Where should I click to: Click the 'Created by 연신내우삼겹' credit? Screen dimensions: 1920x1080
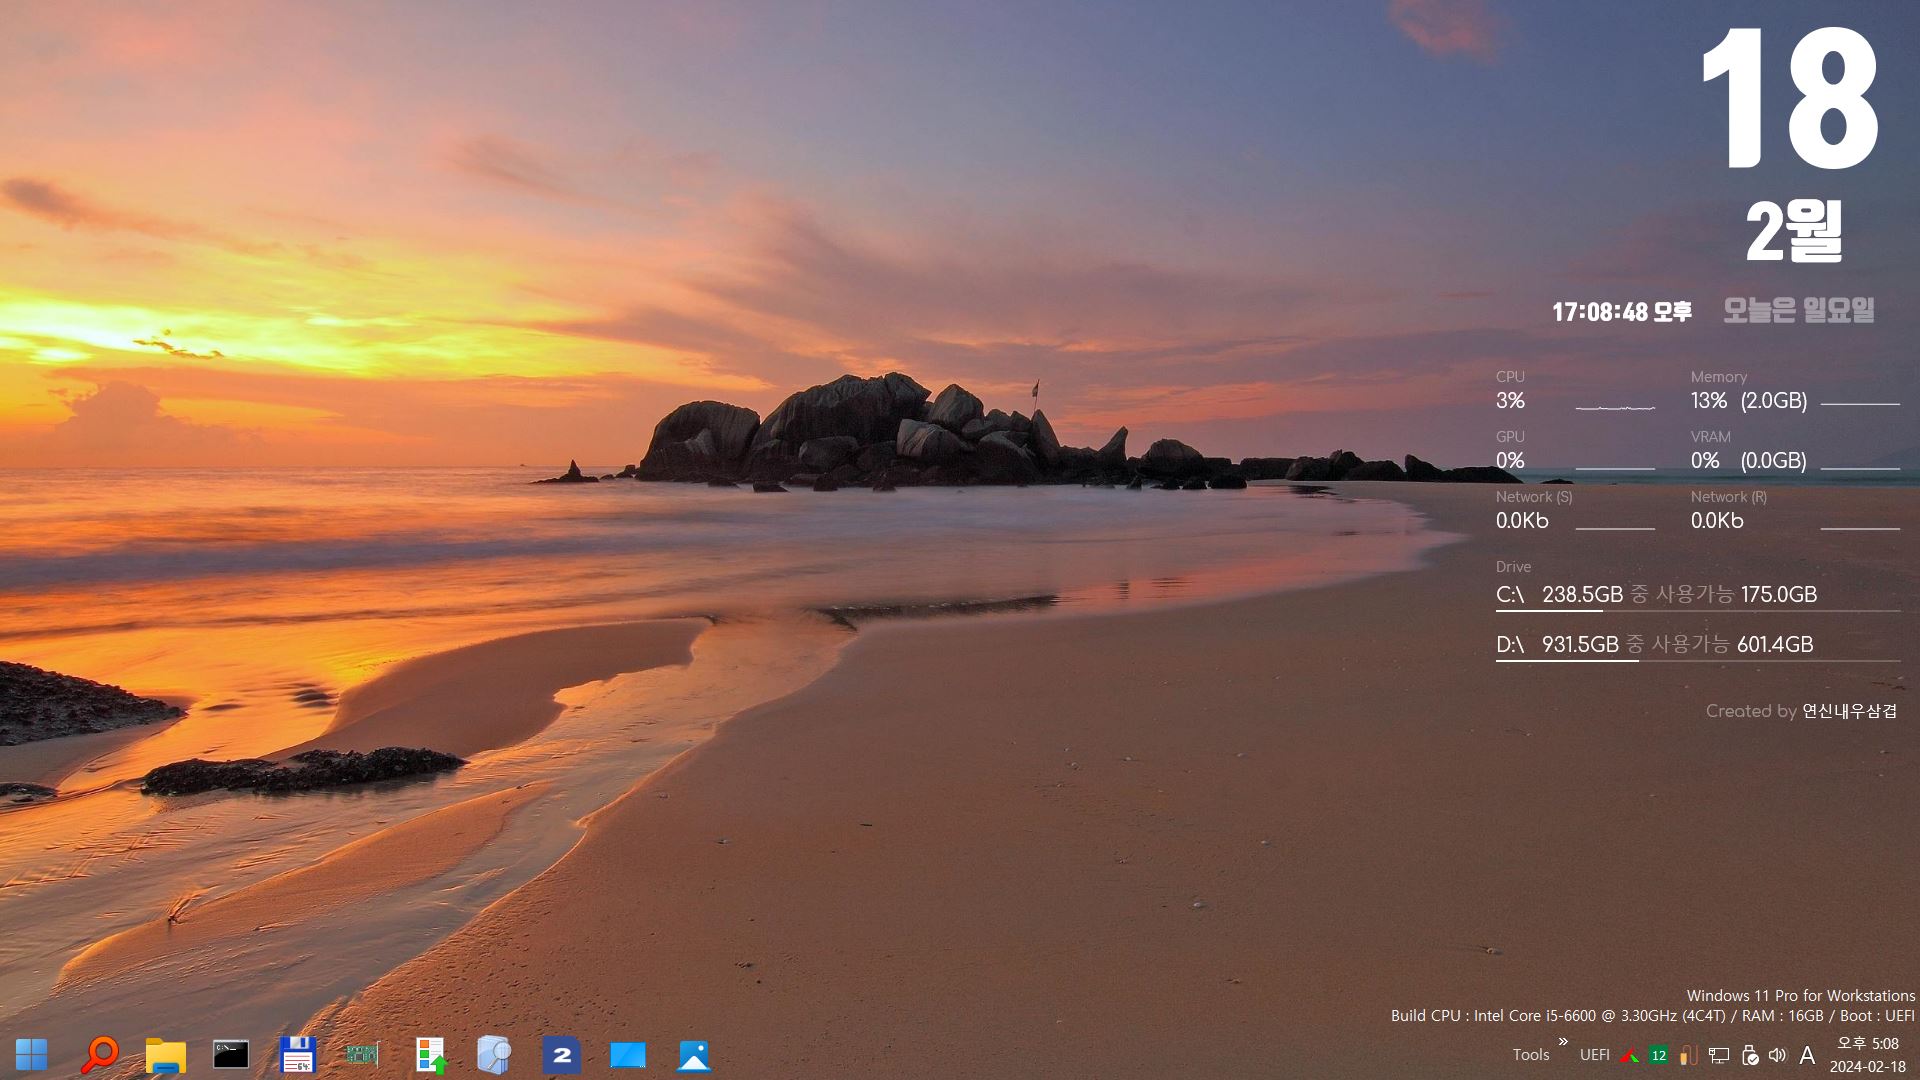coord(1801,711)
